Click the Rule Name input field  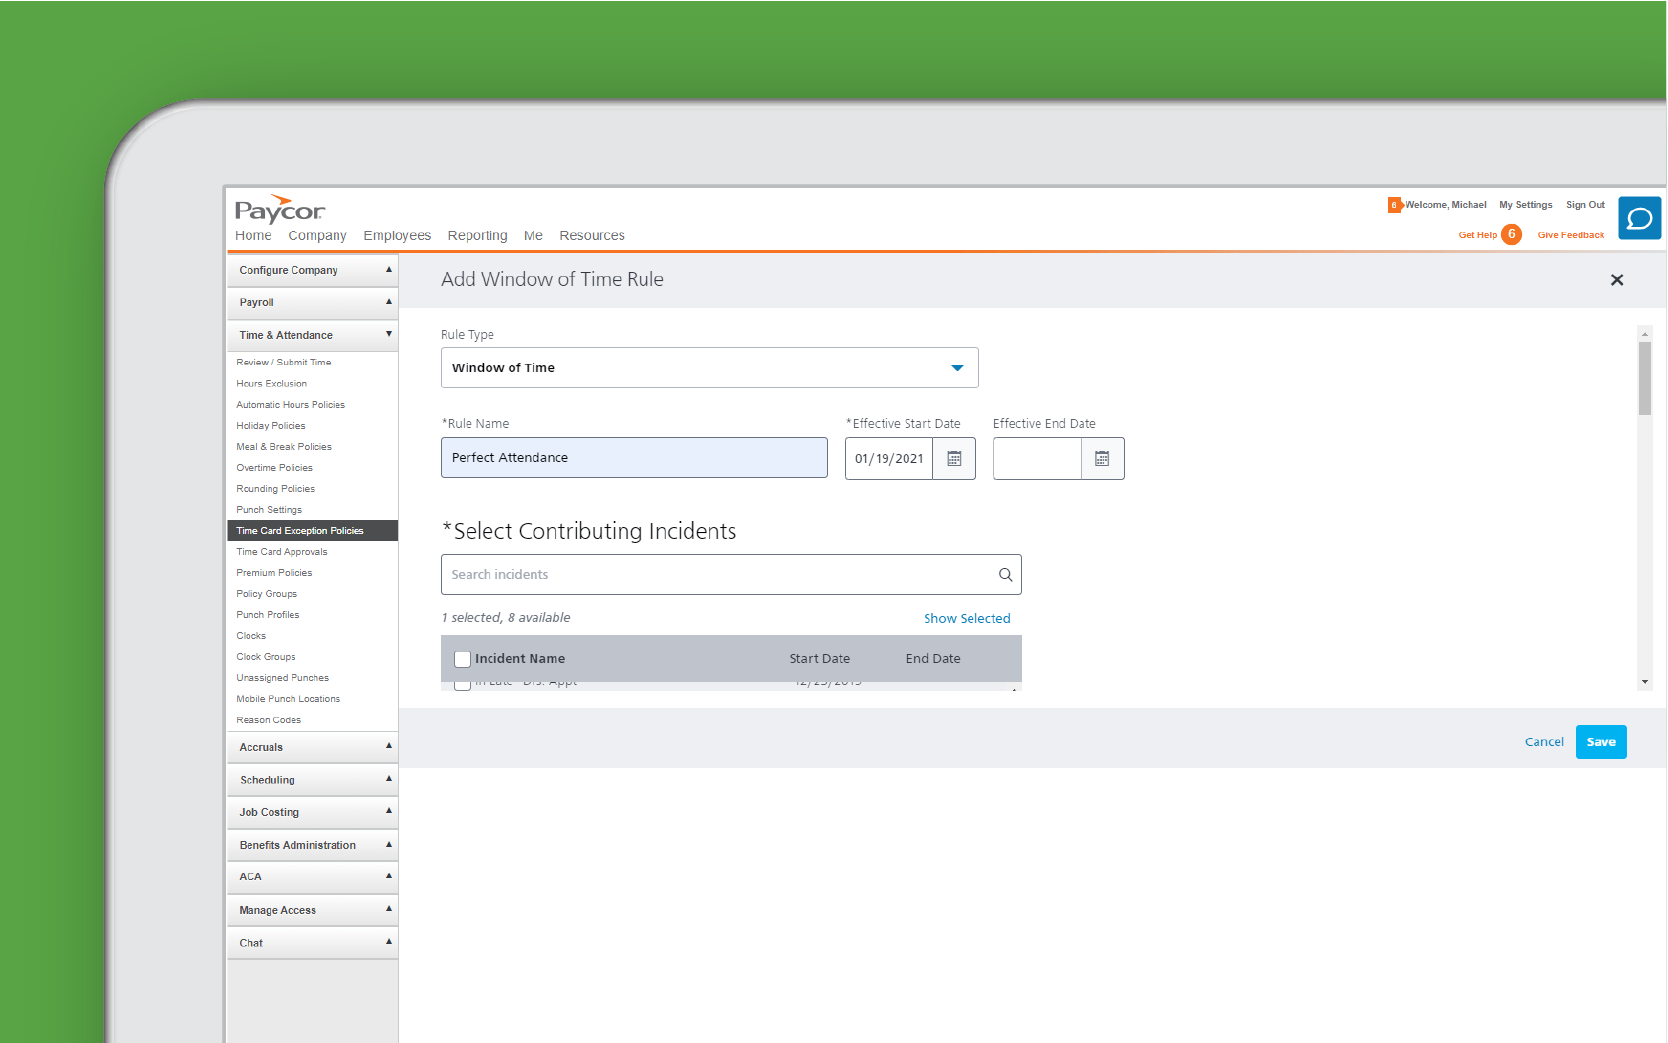point(634,458)
